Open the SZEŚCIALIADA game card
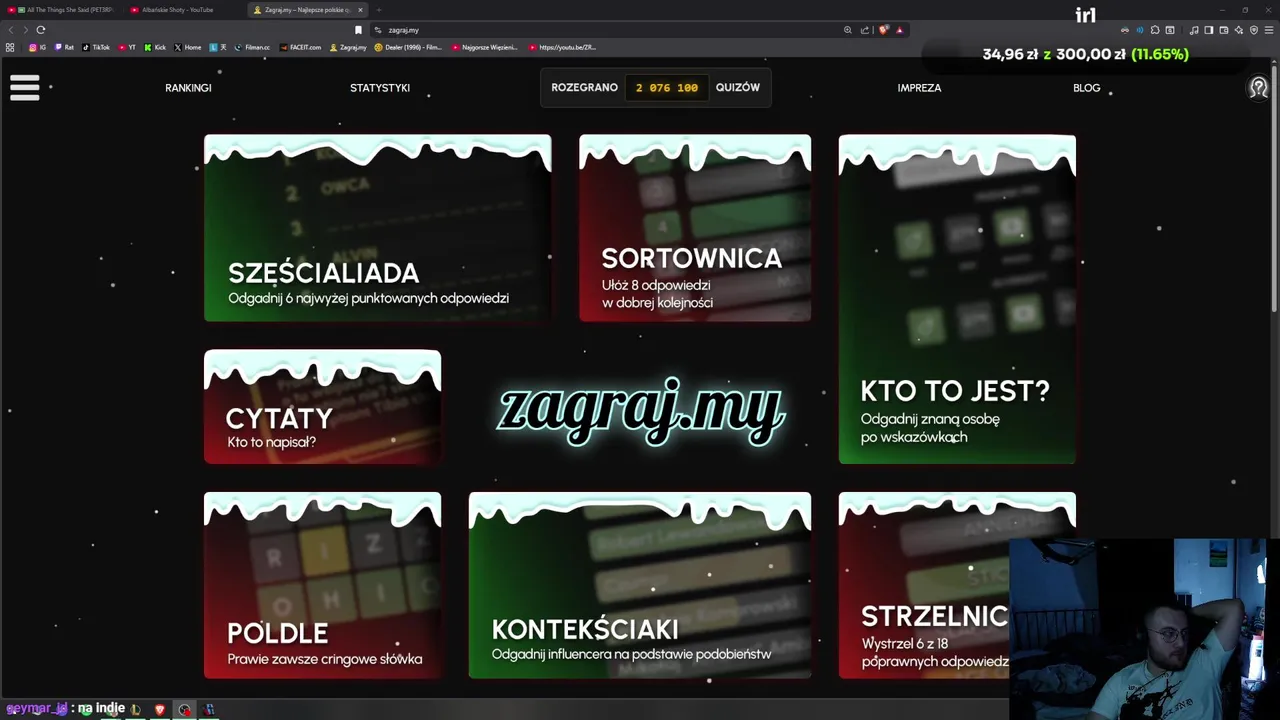The height and width of the screenshot is (720, 1280). [x=377, y=228]
